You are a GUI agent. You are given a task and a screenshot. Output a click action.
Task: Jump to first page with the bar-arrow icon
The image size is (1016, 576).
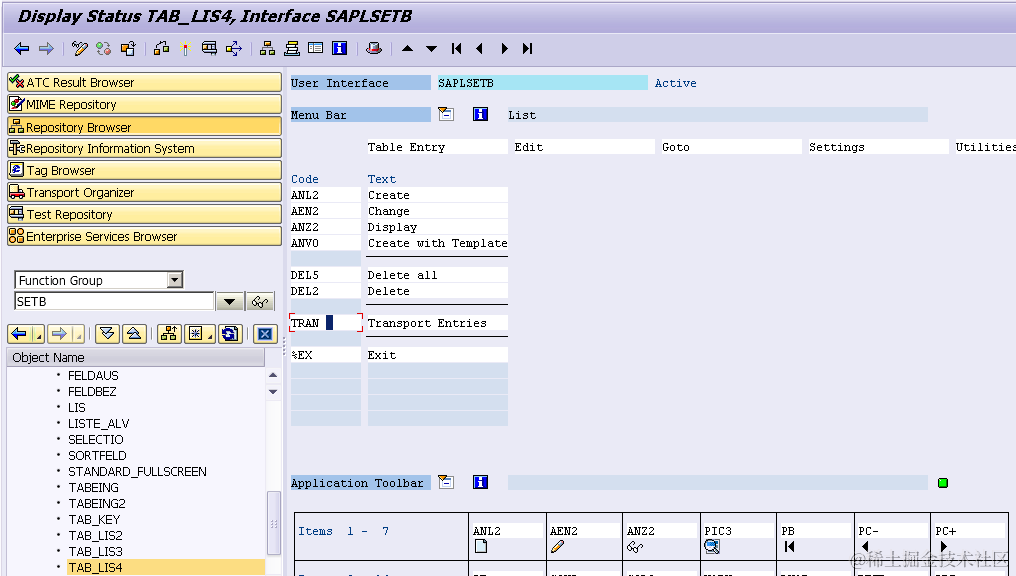tap(456, 49)
